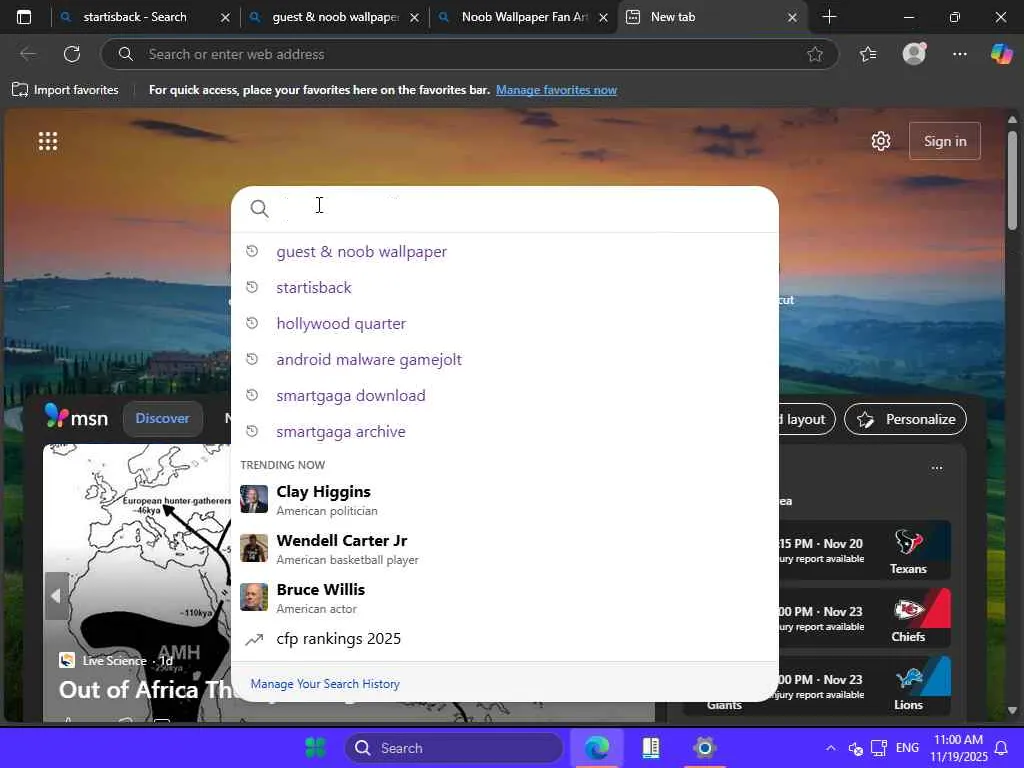
Task: Select suggestion guest & noob wallpaper
Action: 505,251
